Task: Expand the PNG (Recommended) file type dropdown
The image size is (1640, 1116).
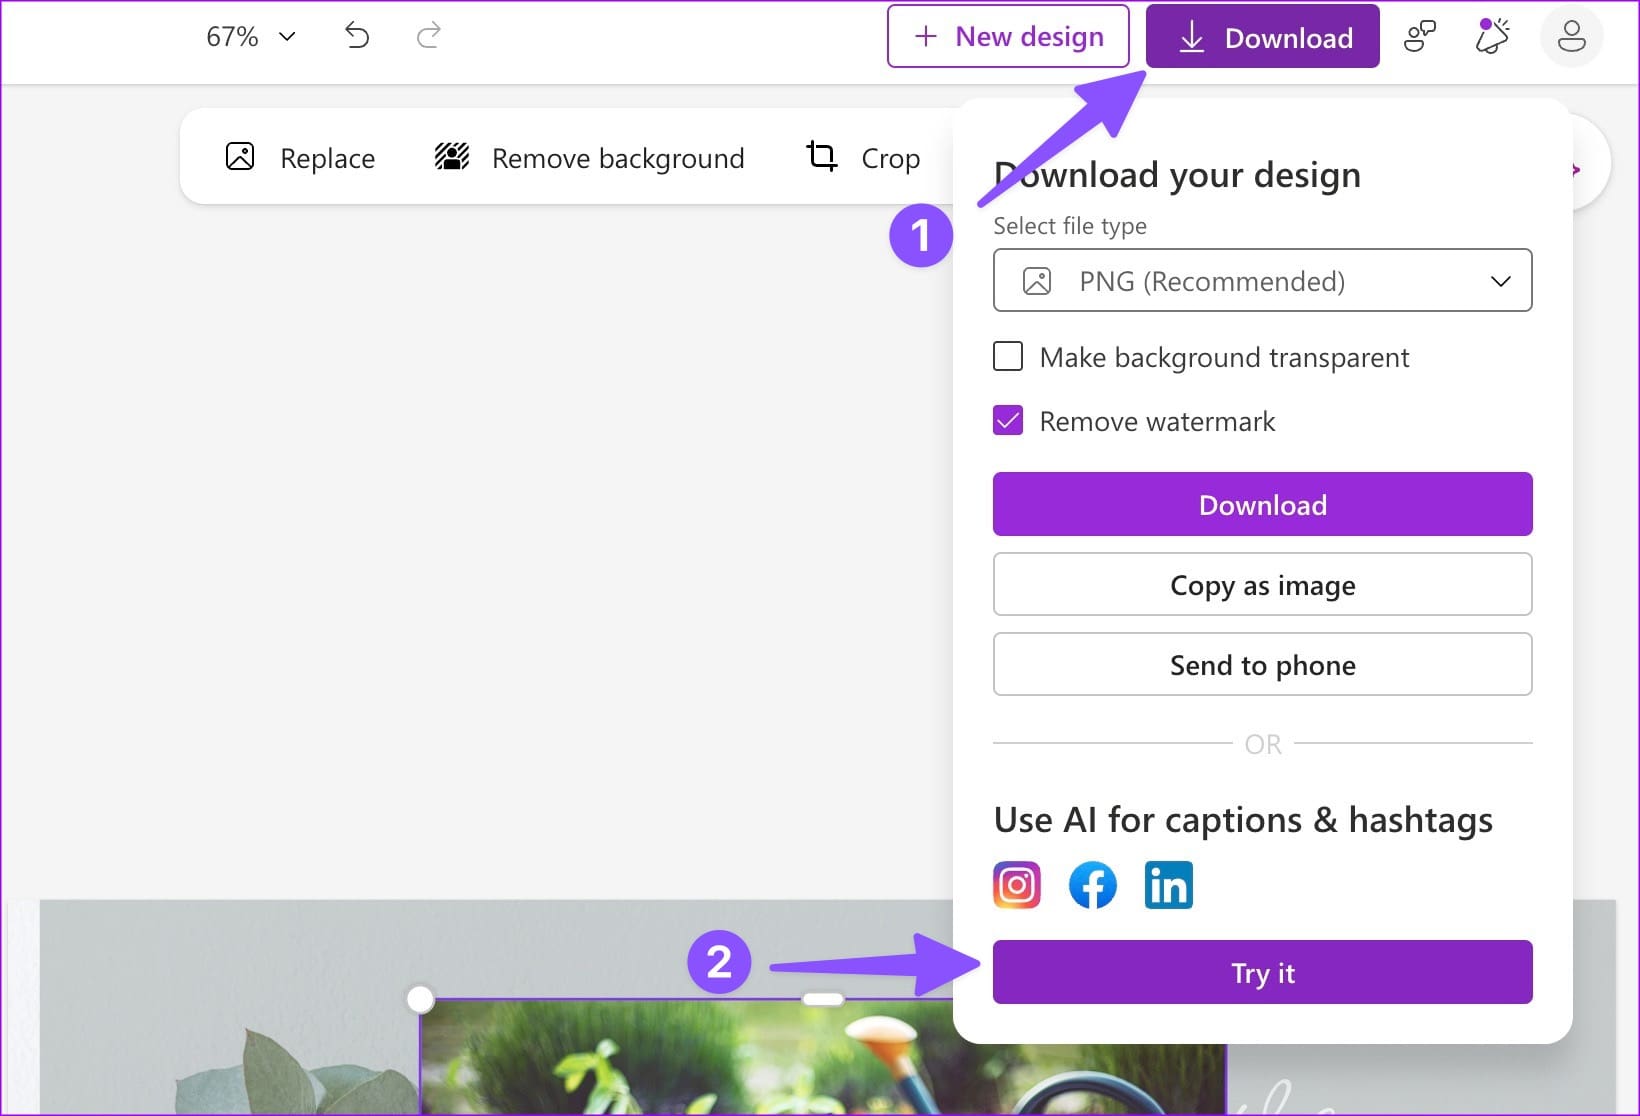Action: click(x=1262, y=281)
